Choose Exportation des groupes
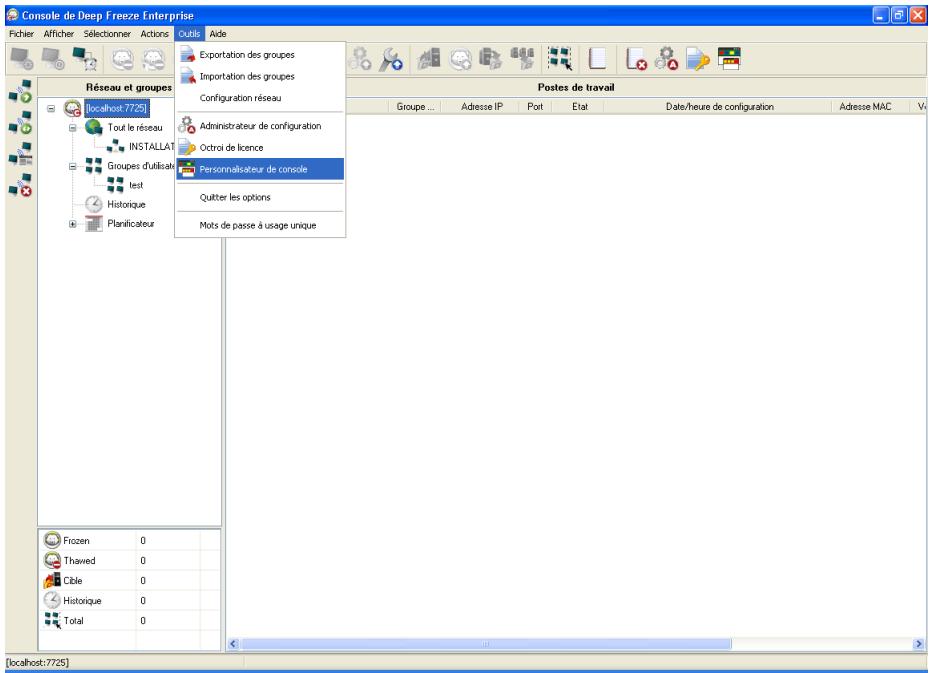 [260, 55]
